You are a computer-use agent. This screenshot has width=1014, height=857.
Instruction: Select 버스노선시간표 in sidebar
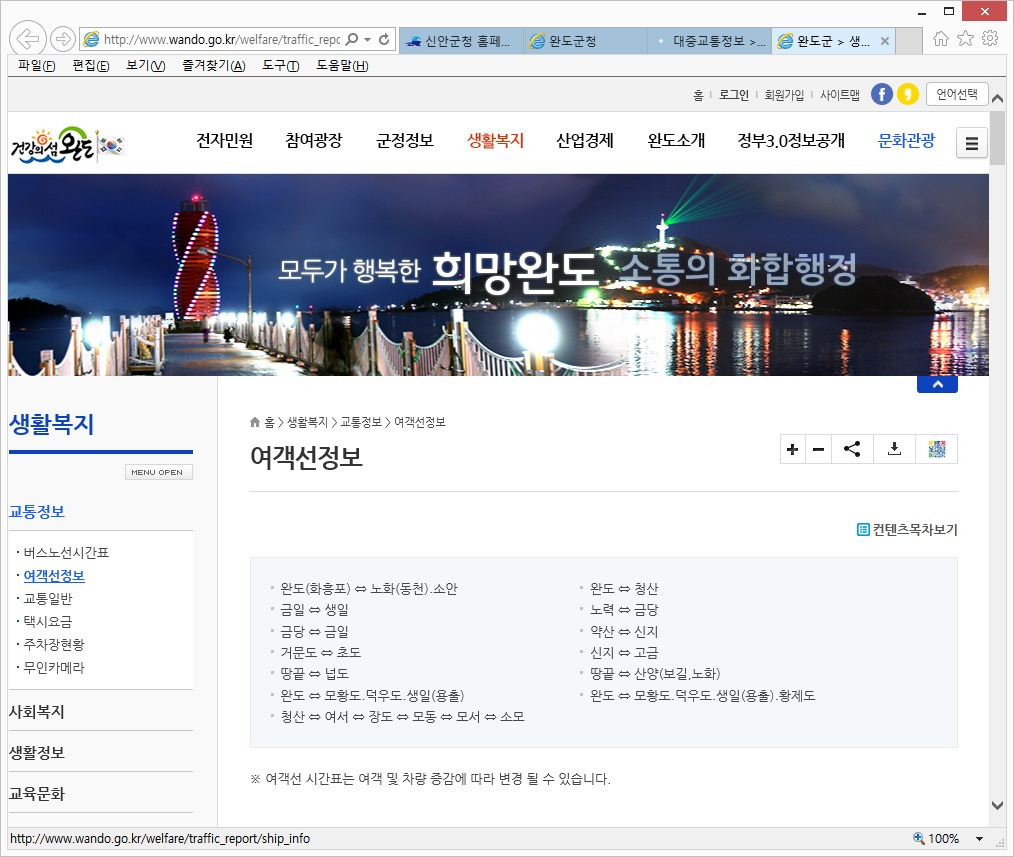tap(66, 552)
